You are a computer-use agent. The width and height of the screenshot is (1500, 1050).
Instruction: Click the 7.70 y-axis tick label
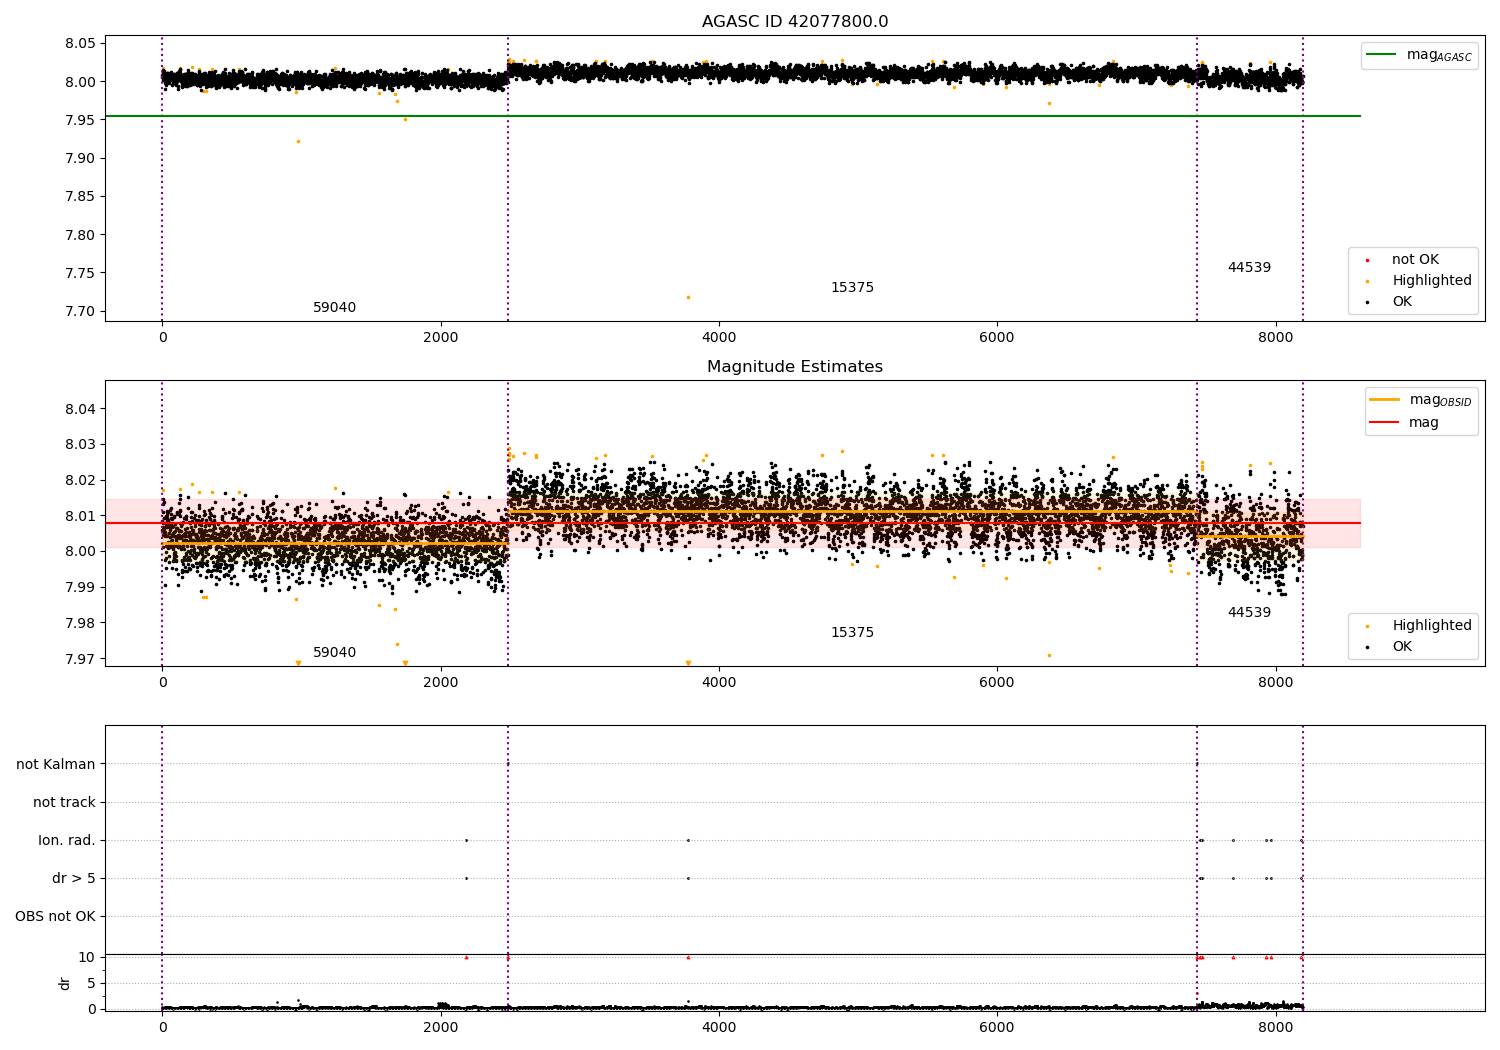pyautogui.click(x=82, y=312)
